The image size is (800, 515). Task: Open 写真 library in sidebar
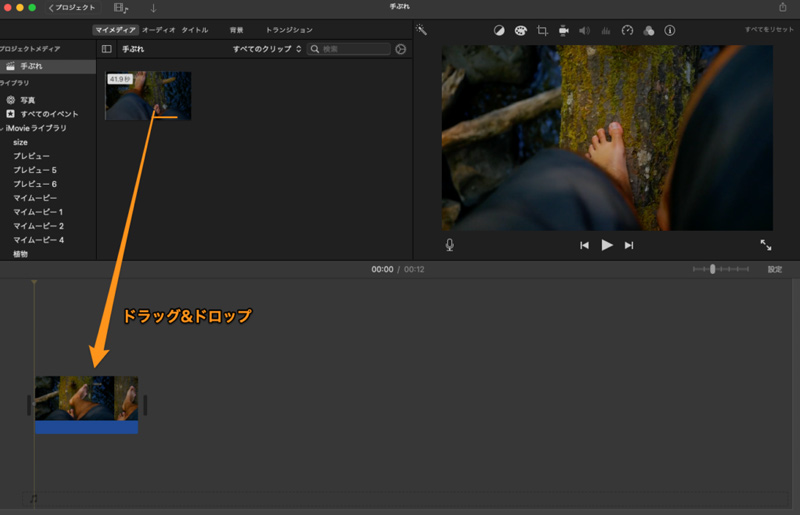28,100
